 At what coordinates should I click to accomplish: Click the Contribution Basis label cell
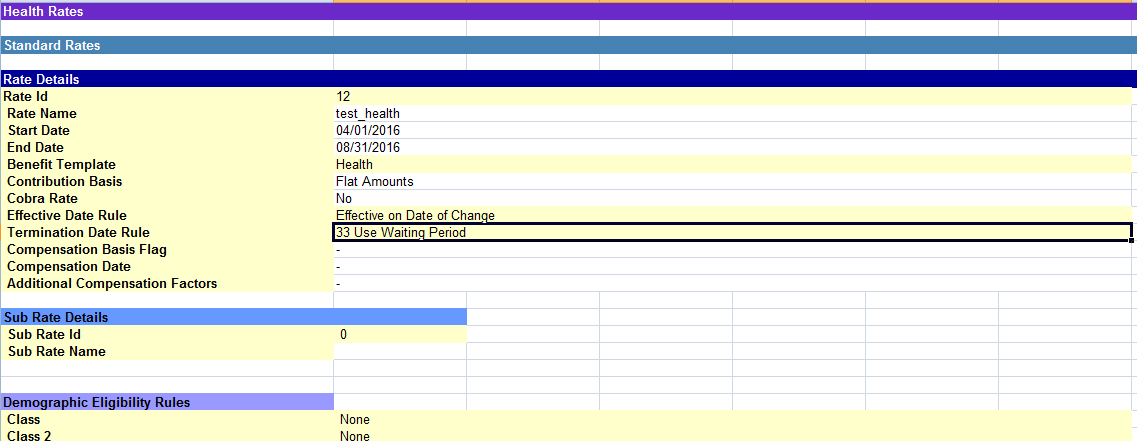(167, 181)
